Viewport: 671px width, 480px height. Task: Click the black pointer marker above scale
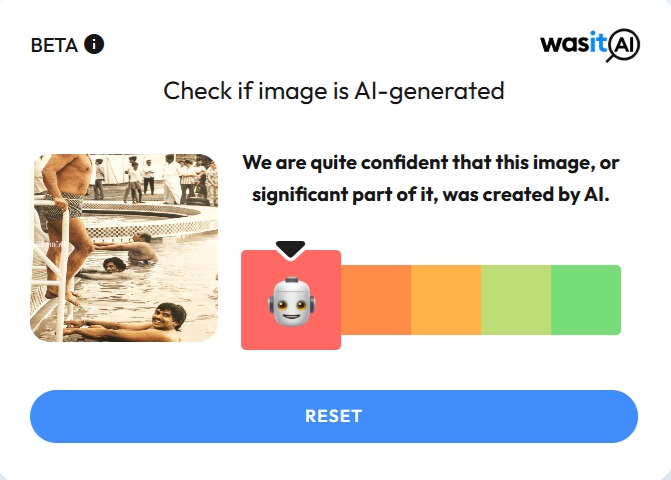point(291,249)
